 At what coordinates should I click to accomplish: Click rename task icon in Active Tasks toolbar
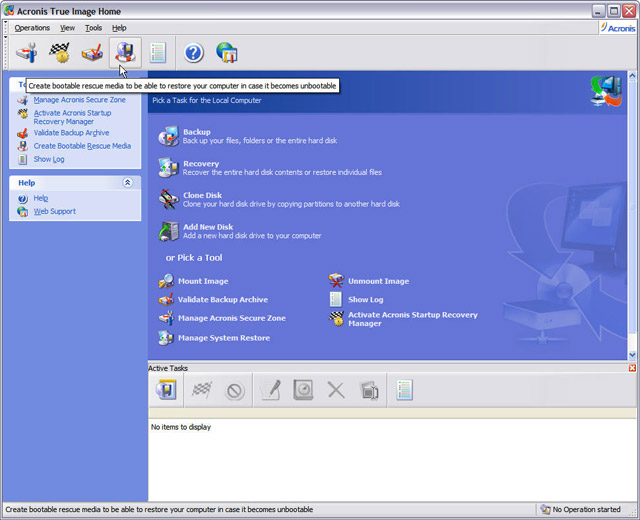pyautogui.click(x=369, y=391)
